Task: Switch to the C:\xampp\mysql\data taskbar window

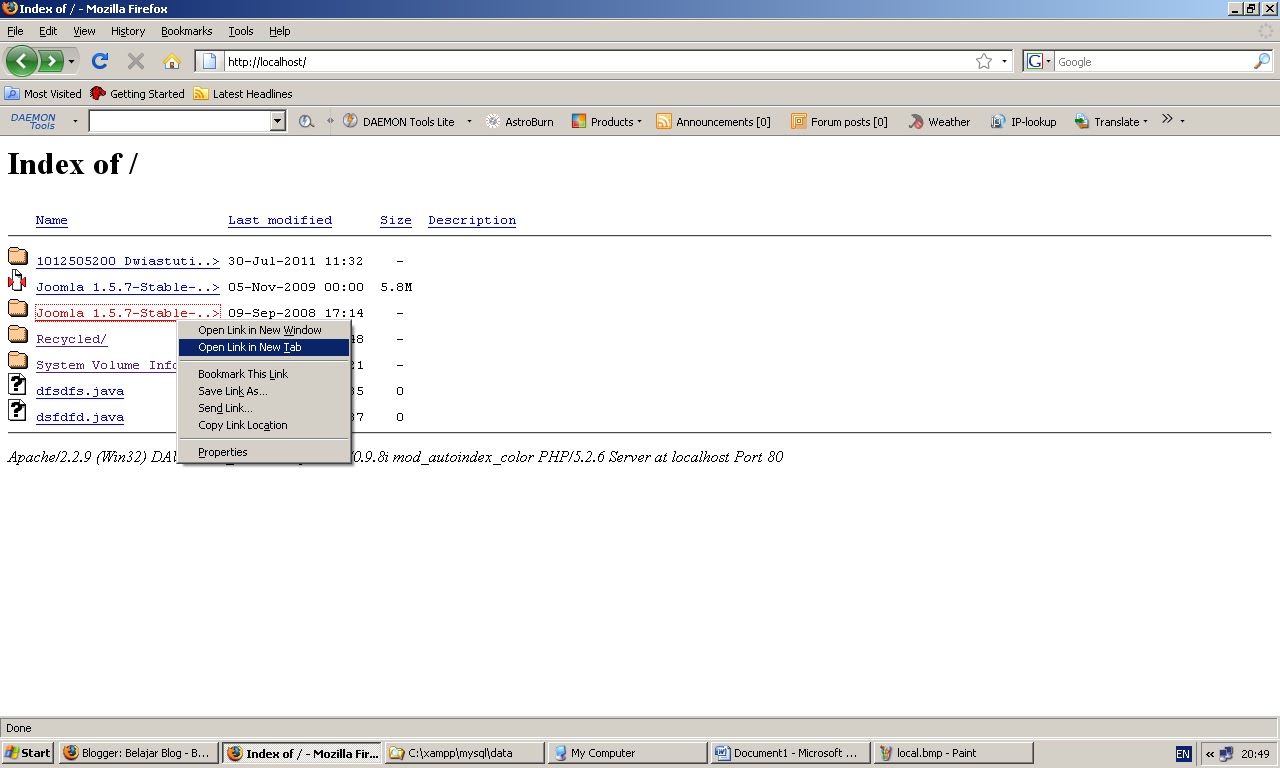Action: click(465, 753)
